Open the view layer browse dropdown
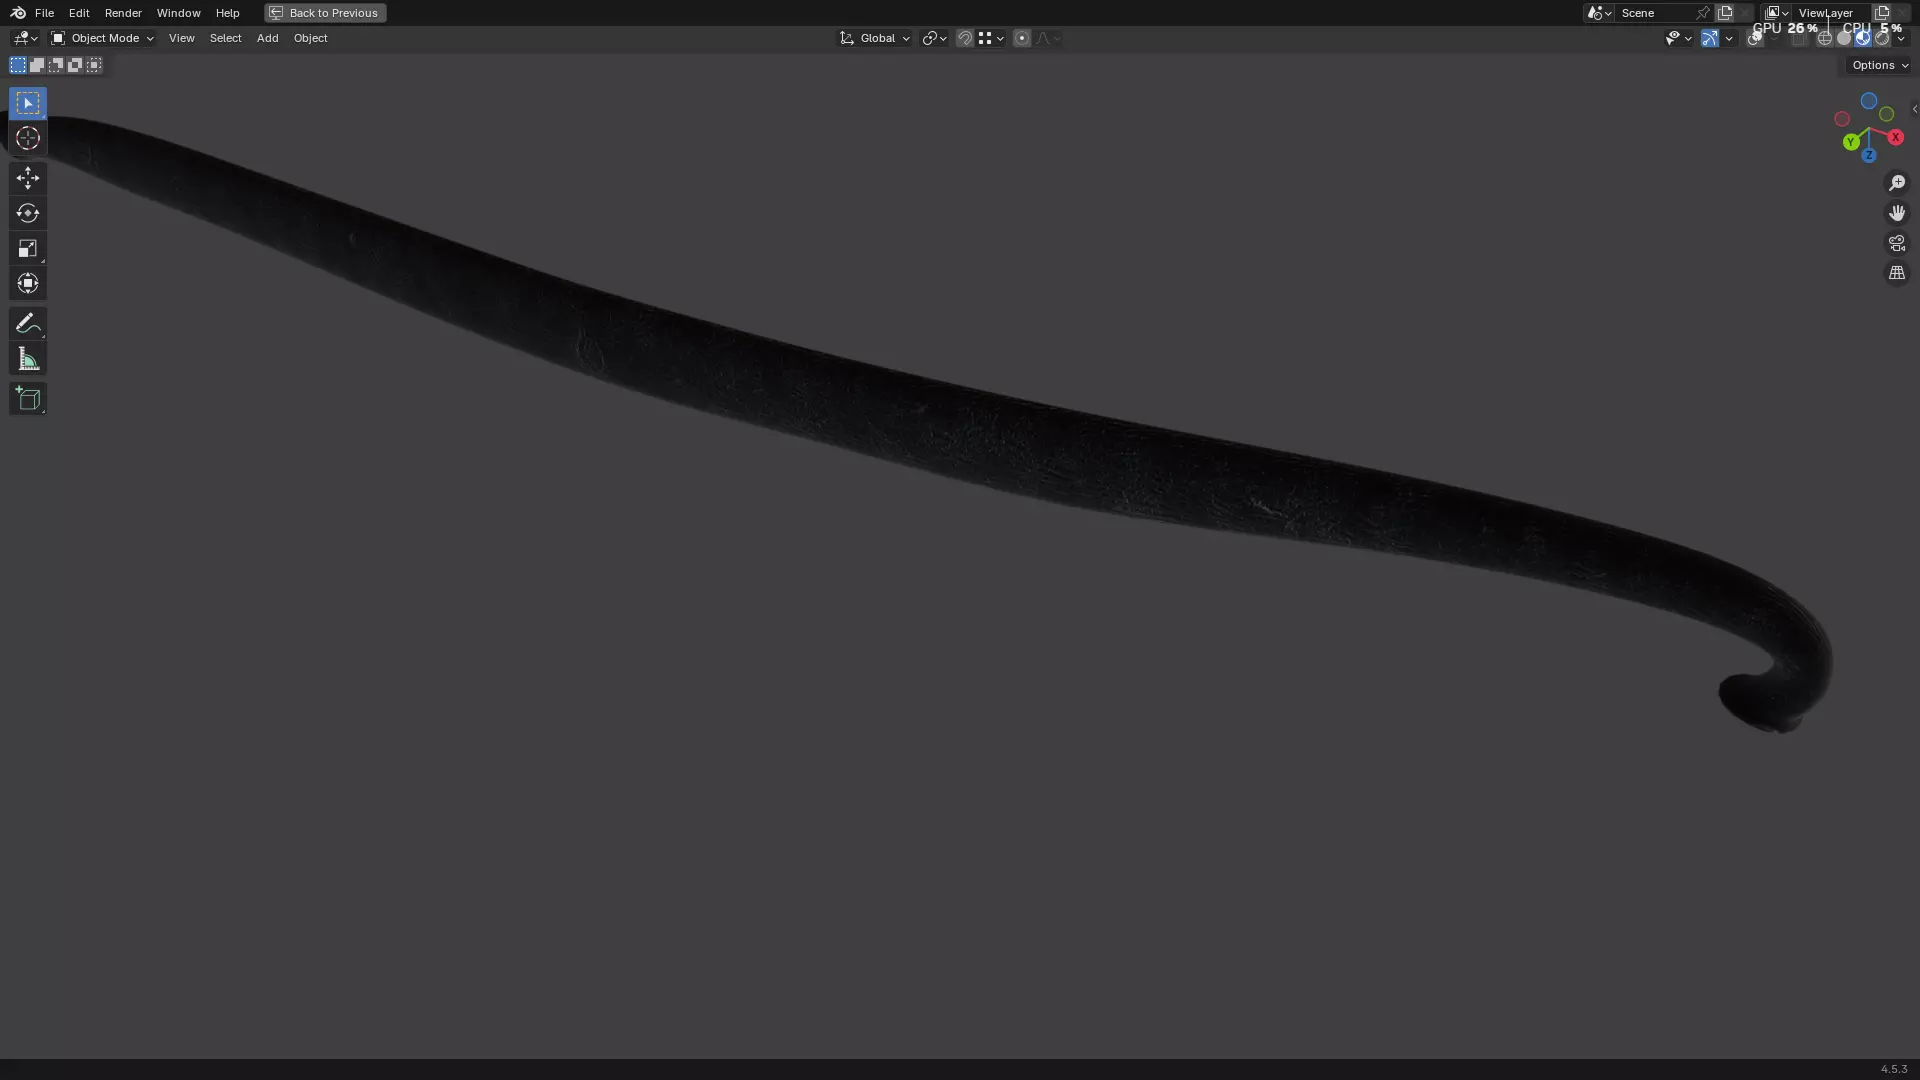Viewport: 1920px width, 1080px height. (x=1776, y=13)
